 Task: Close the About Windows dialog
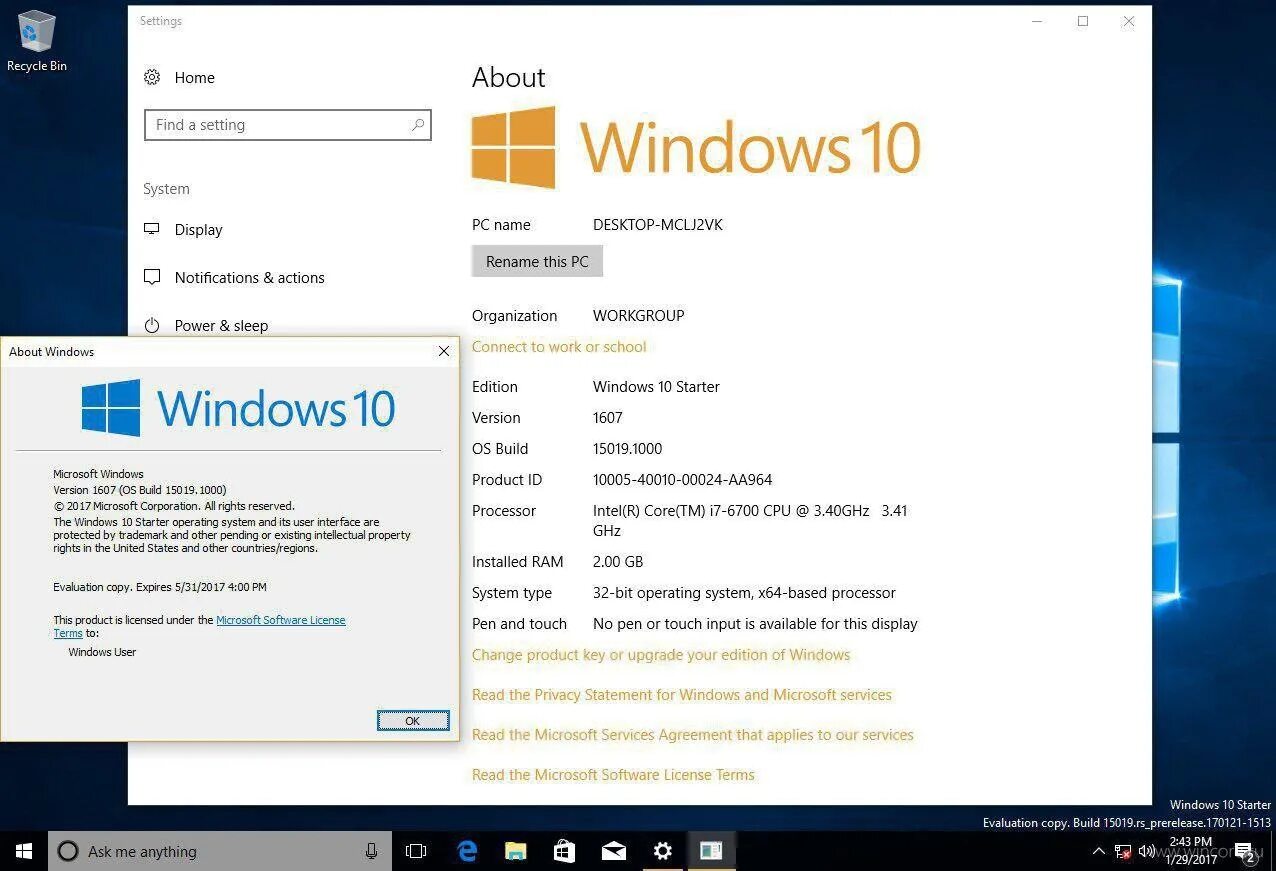click(x=444, y=351)
